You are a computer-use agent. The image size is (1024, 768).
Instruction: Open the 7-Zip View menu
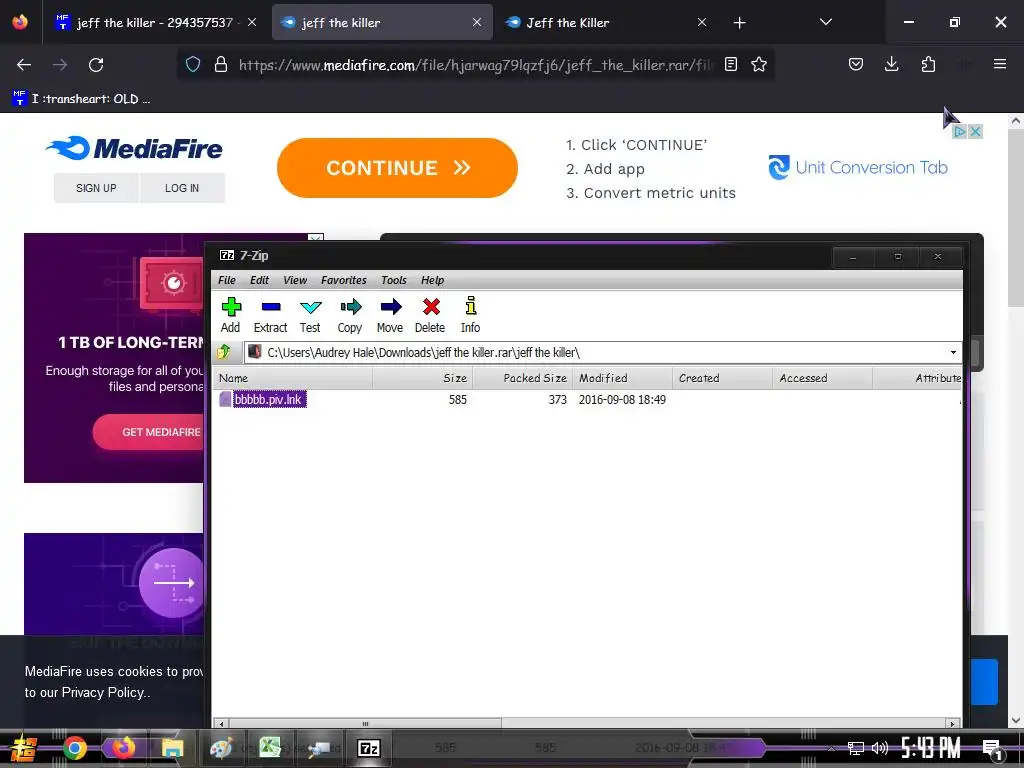pos(295,280)
